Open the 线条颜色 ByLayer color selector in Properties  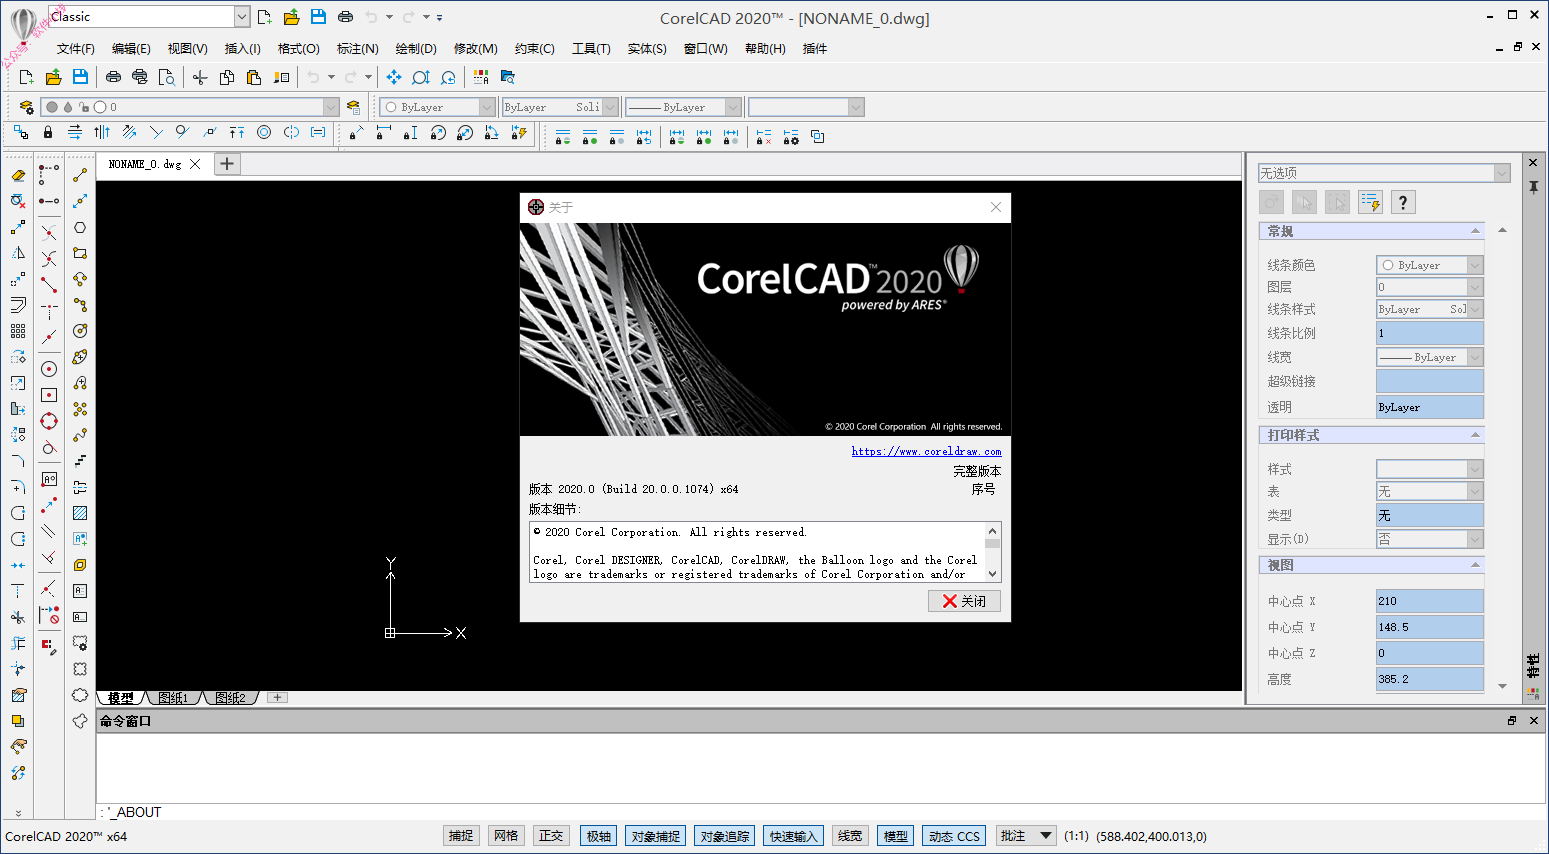pos(1429,265)
